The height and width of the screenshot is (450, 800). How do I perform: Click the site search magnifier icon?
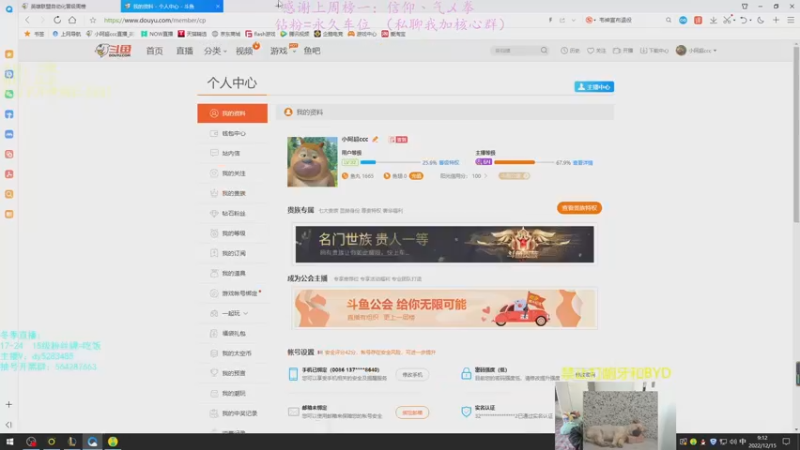pos(544,51)
